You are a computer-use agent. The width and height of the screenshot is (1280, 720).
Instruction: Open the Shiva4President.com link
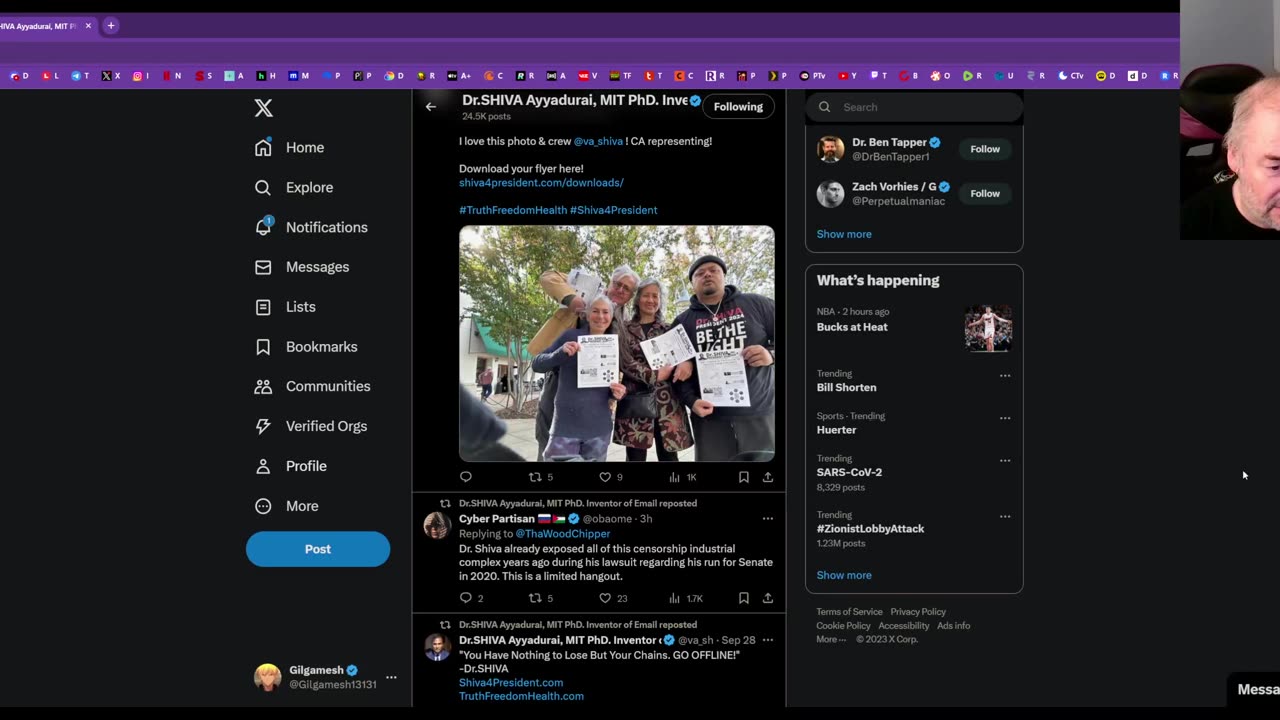tap(511, 682)
